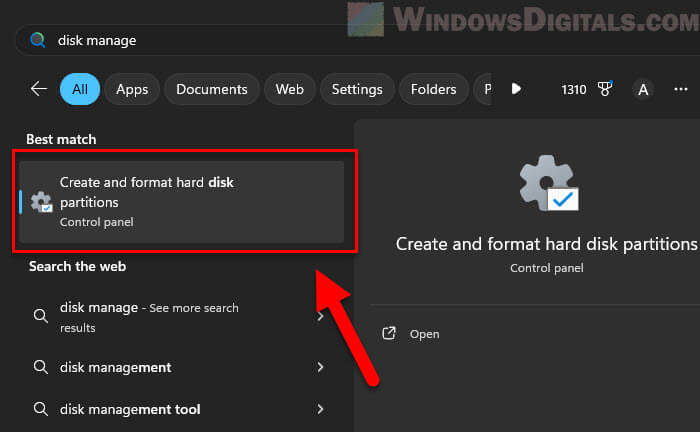The width and height of the screenshot is (700, 432).
Task: Click the back arrow icon
Action: [x=38, y=89]
